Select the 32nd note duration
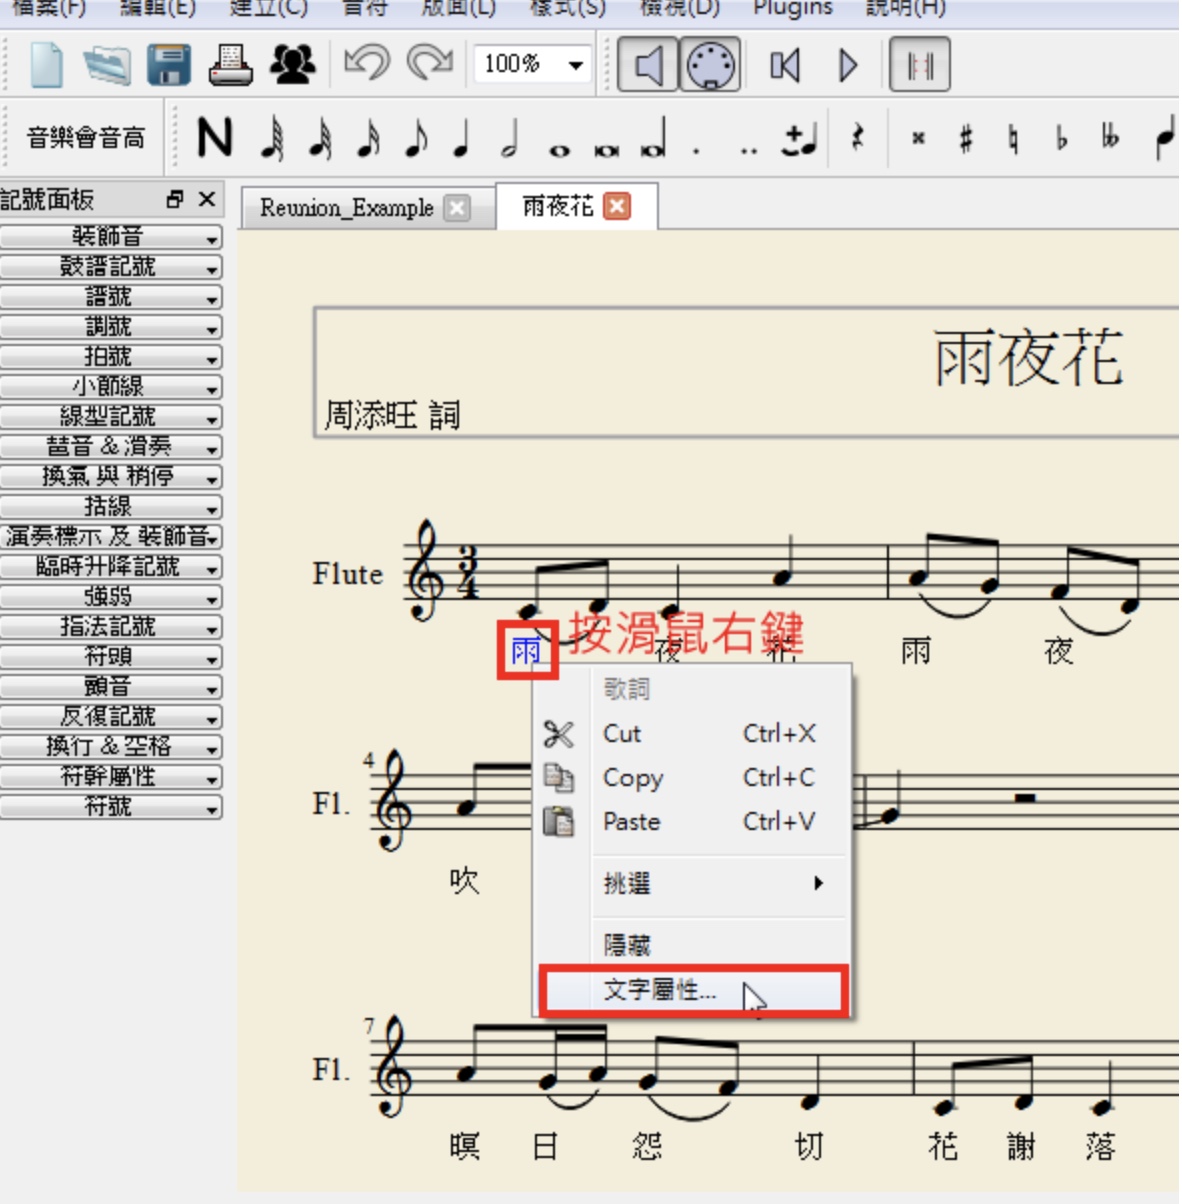The height and width of the screenshot is (1204, 1182). [x=320, y=138]
